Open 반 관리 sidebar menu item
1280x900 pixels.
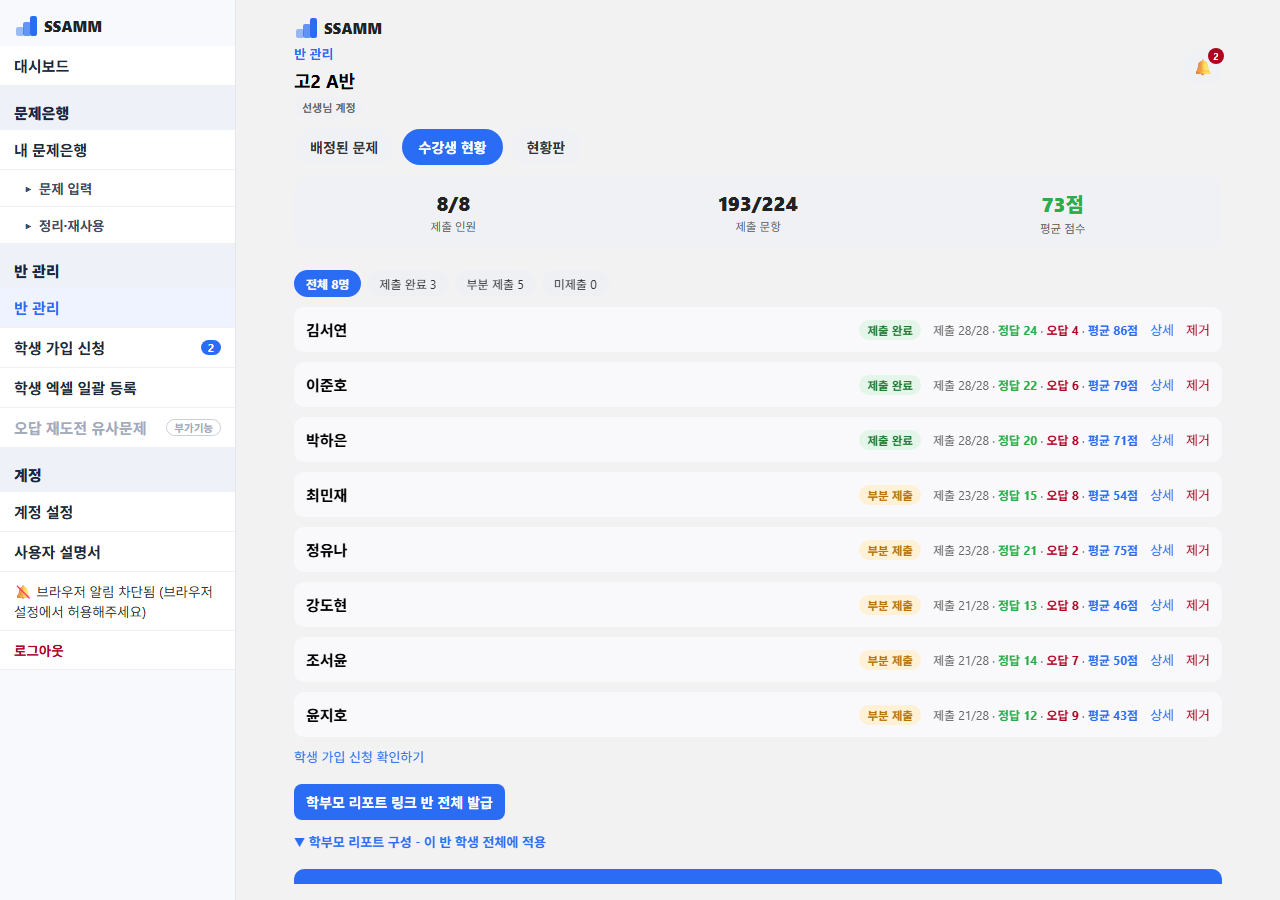tap(117, 308)
